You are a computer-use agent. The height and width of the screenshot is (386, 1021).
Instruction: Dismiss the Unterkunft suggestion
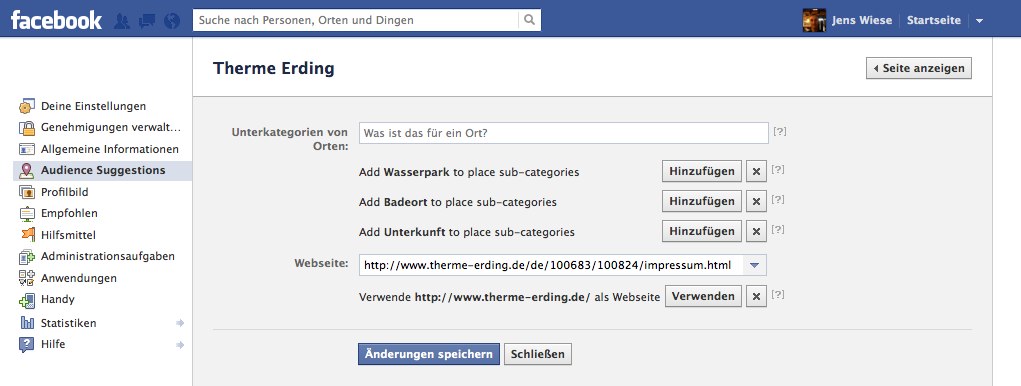756,231
